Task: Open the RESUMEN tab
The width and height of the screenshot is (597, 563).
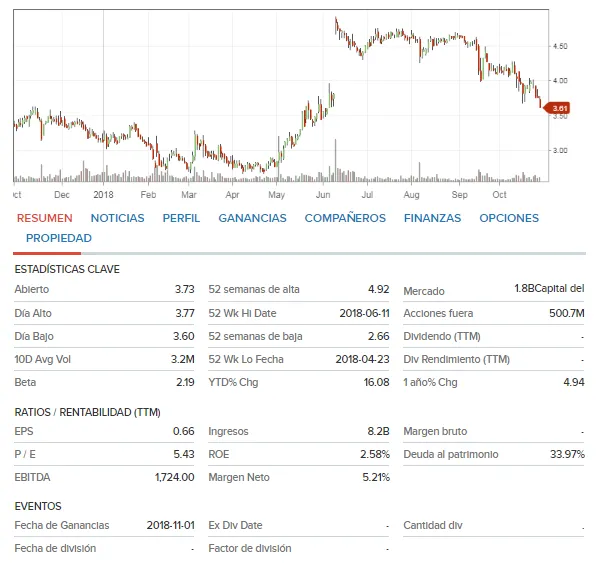Action: pyautogui.click(x=45, y=218)
